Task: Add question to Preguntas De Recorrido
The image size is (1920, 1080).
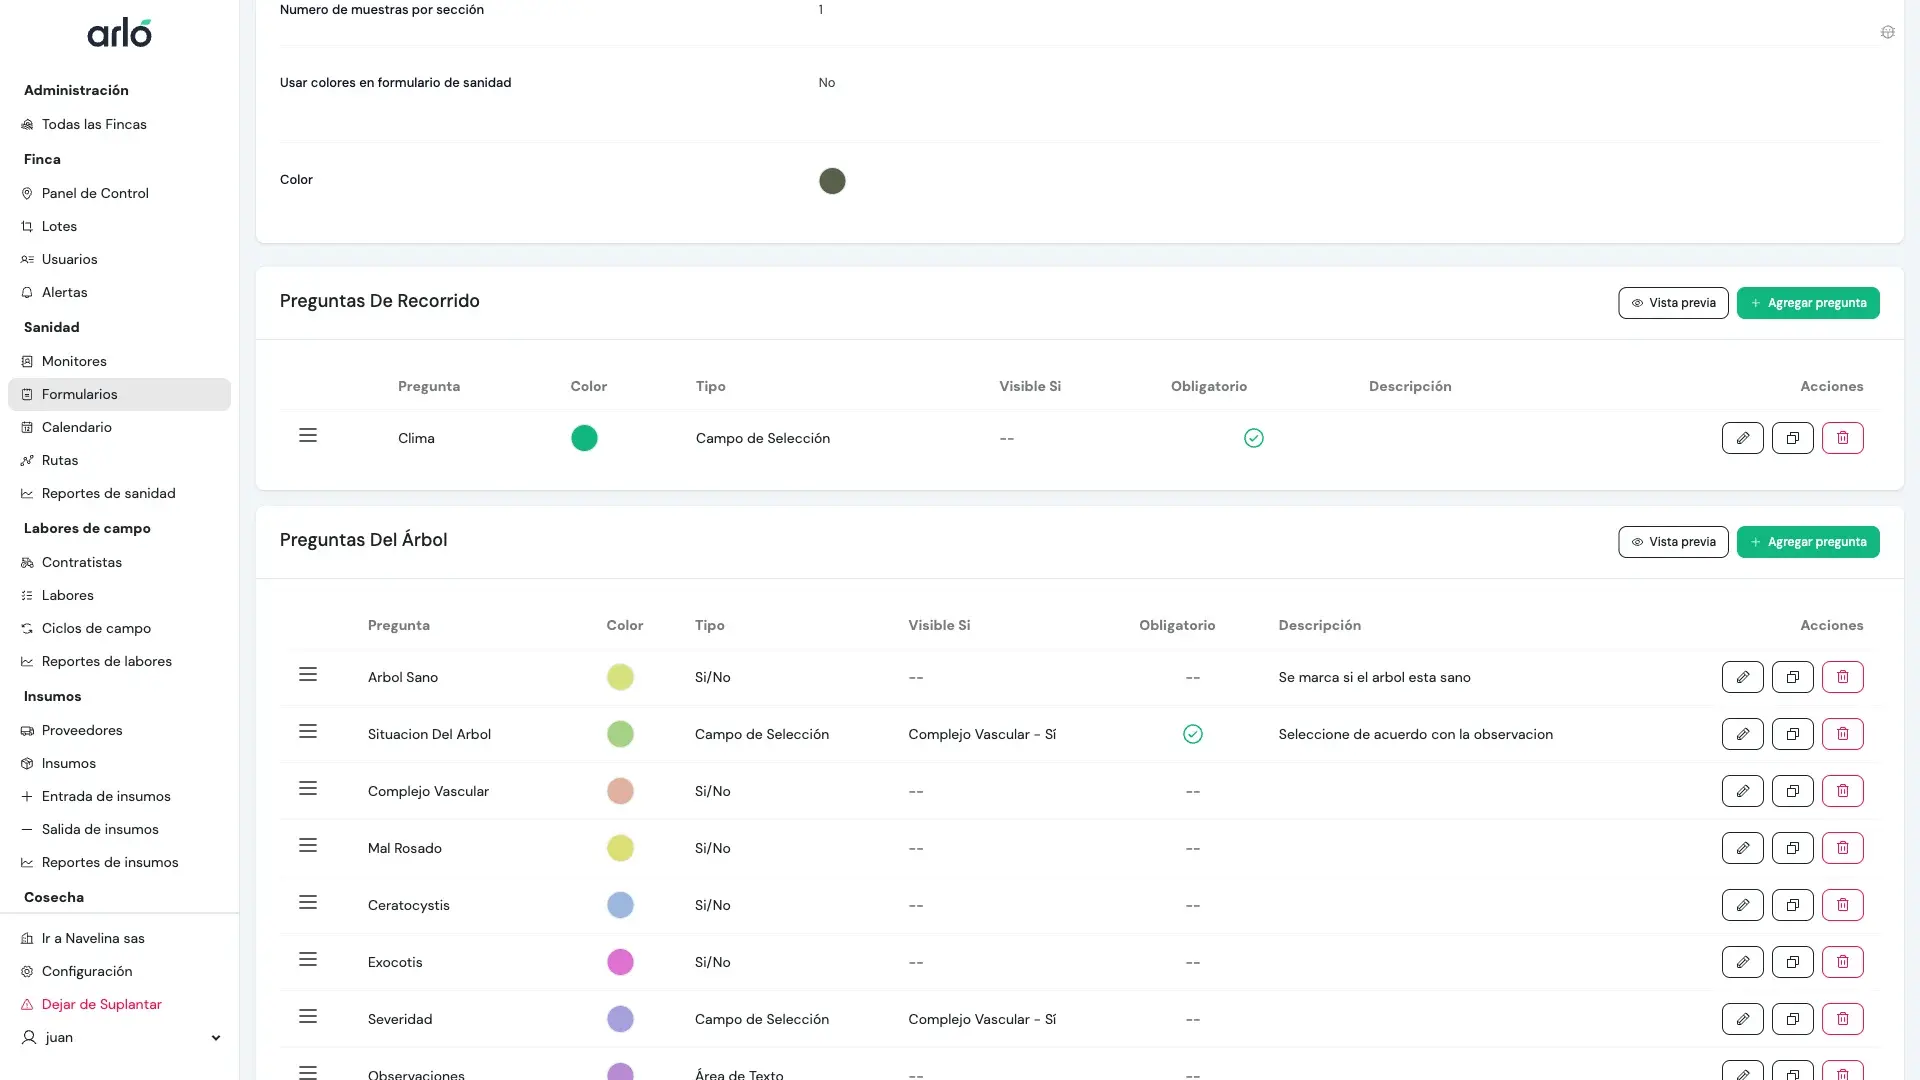Action: 1807,303
